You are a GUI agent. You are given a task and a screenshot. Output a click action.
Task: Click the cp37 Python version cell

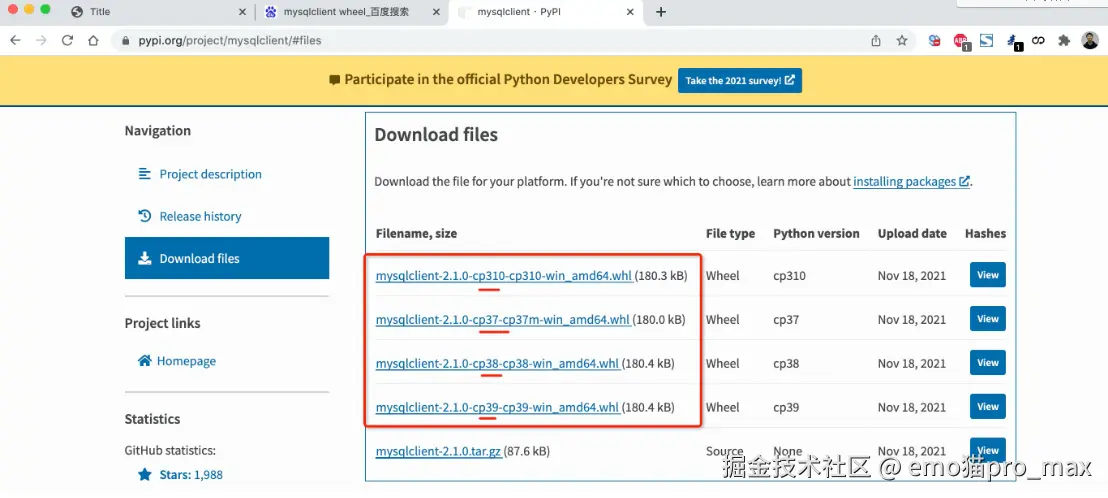[x=786, y=320]
